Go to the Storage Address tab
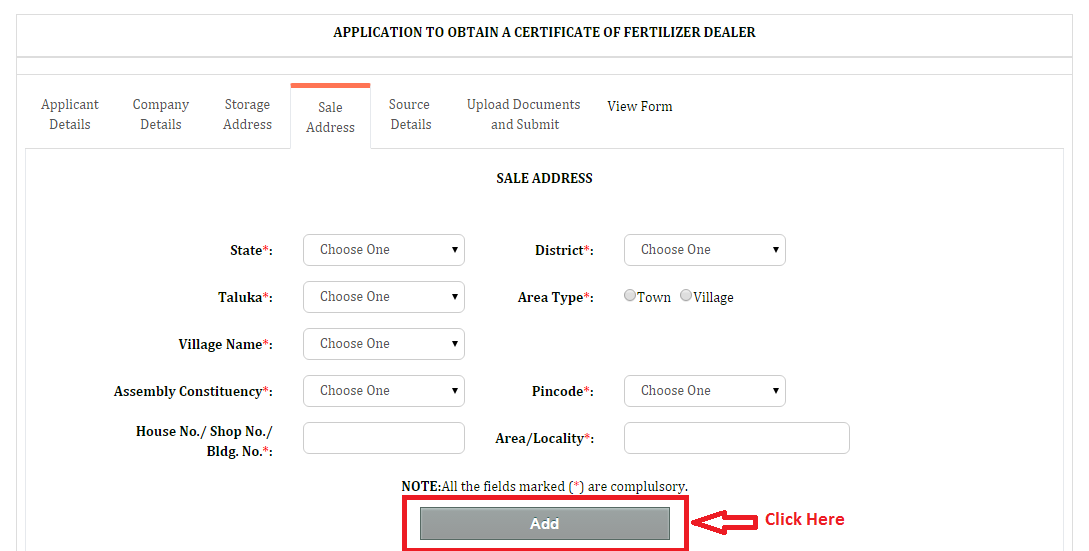 point(247,115)
